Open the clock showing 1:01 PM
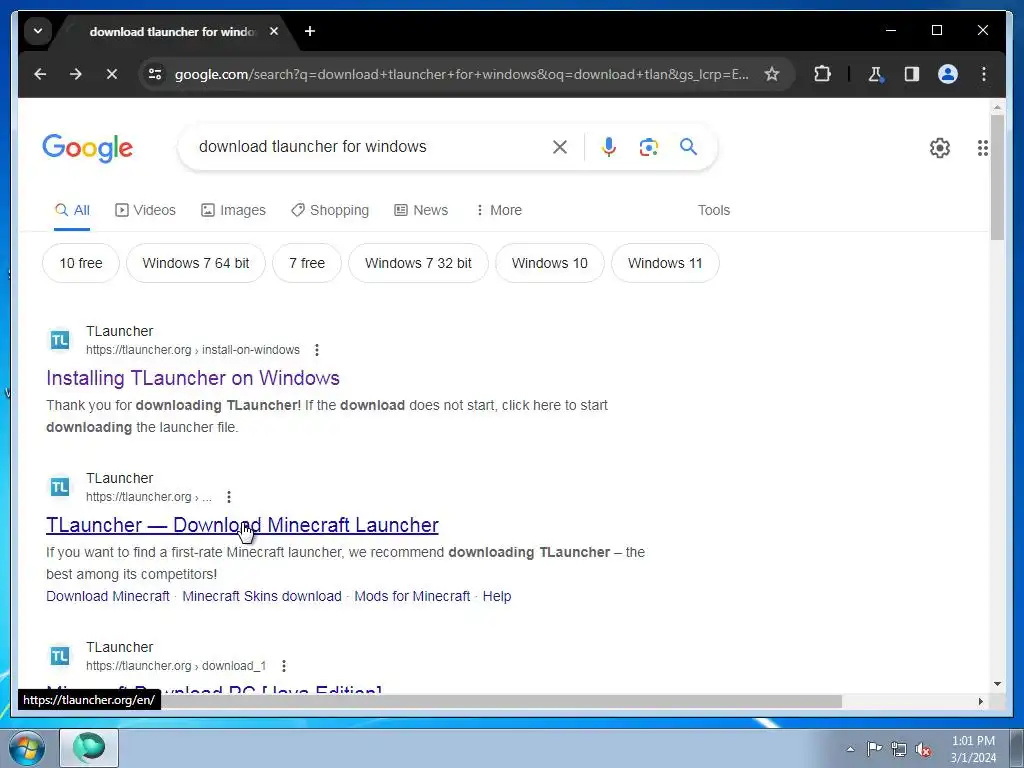Image resolution: width=1024 pixels, height=768 pixels. (973, 749)
